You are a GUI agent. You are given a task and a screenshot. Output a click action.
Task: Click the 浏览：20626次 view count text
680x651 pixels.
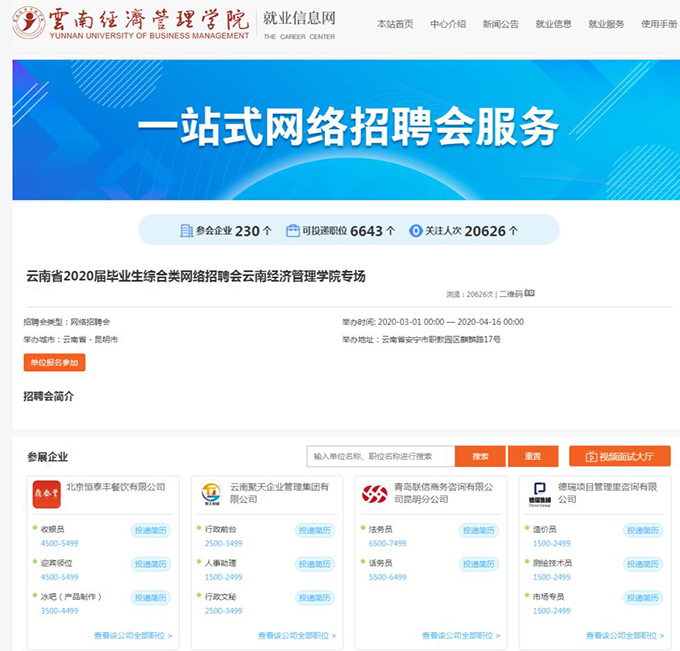(470, 294)
